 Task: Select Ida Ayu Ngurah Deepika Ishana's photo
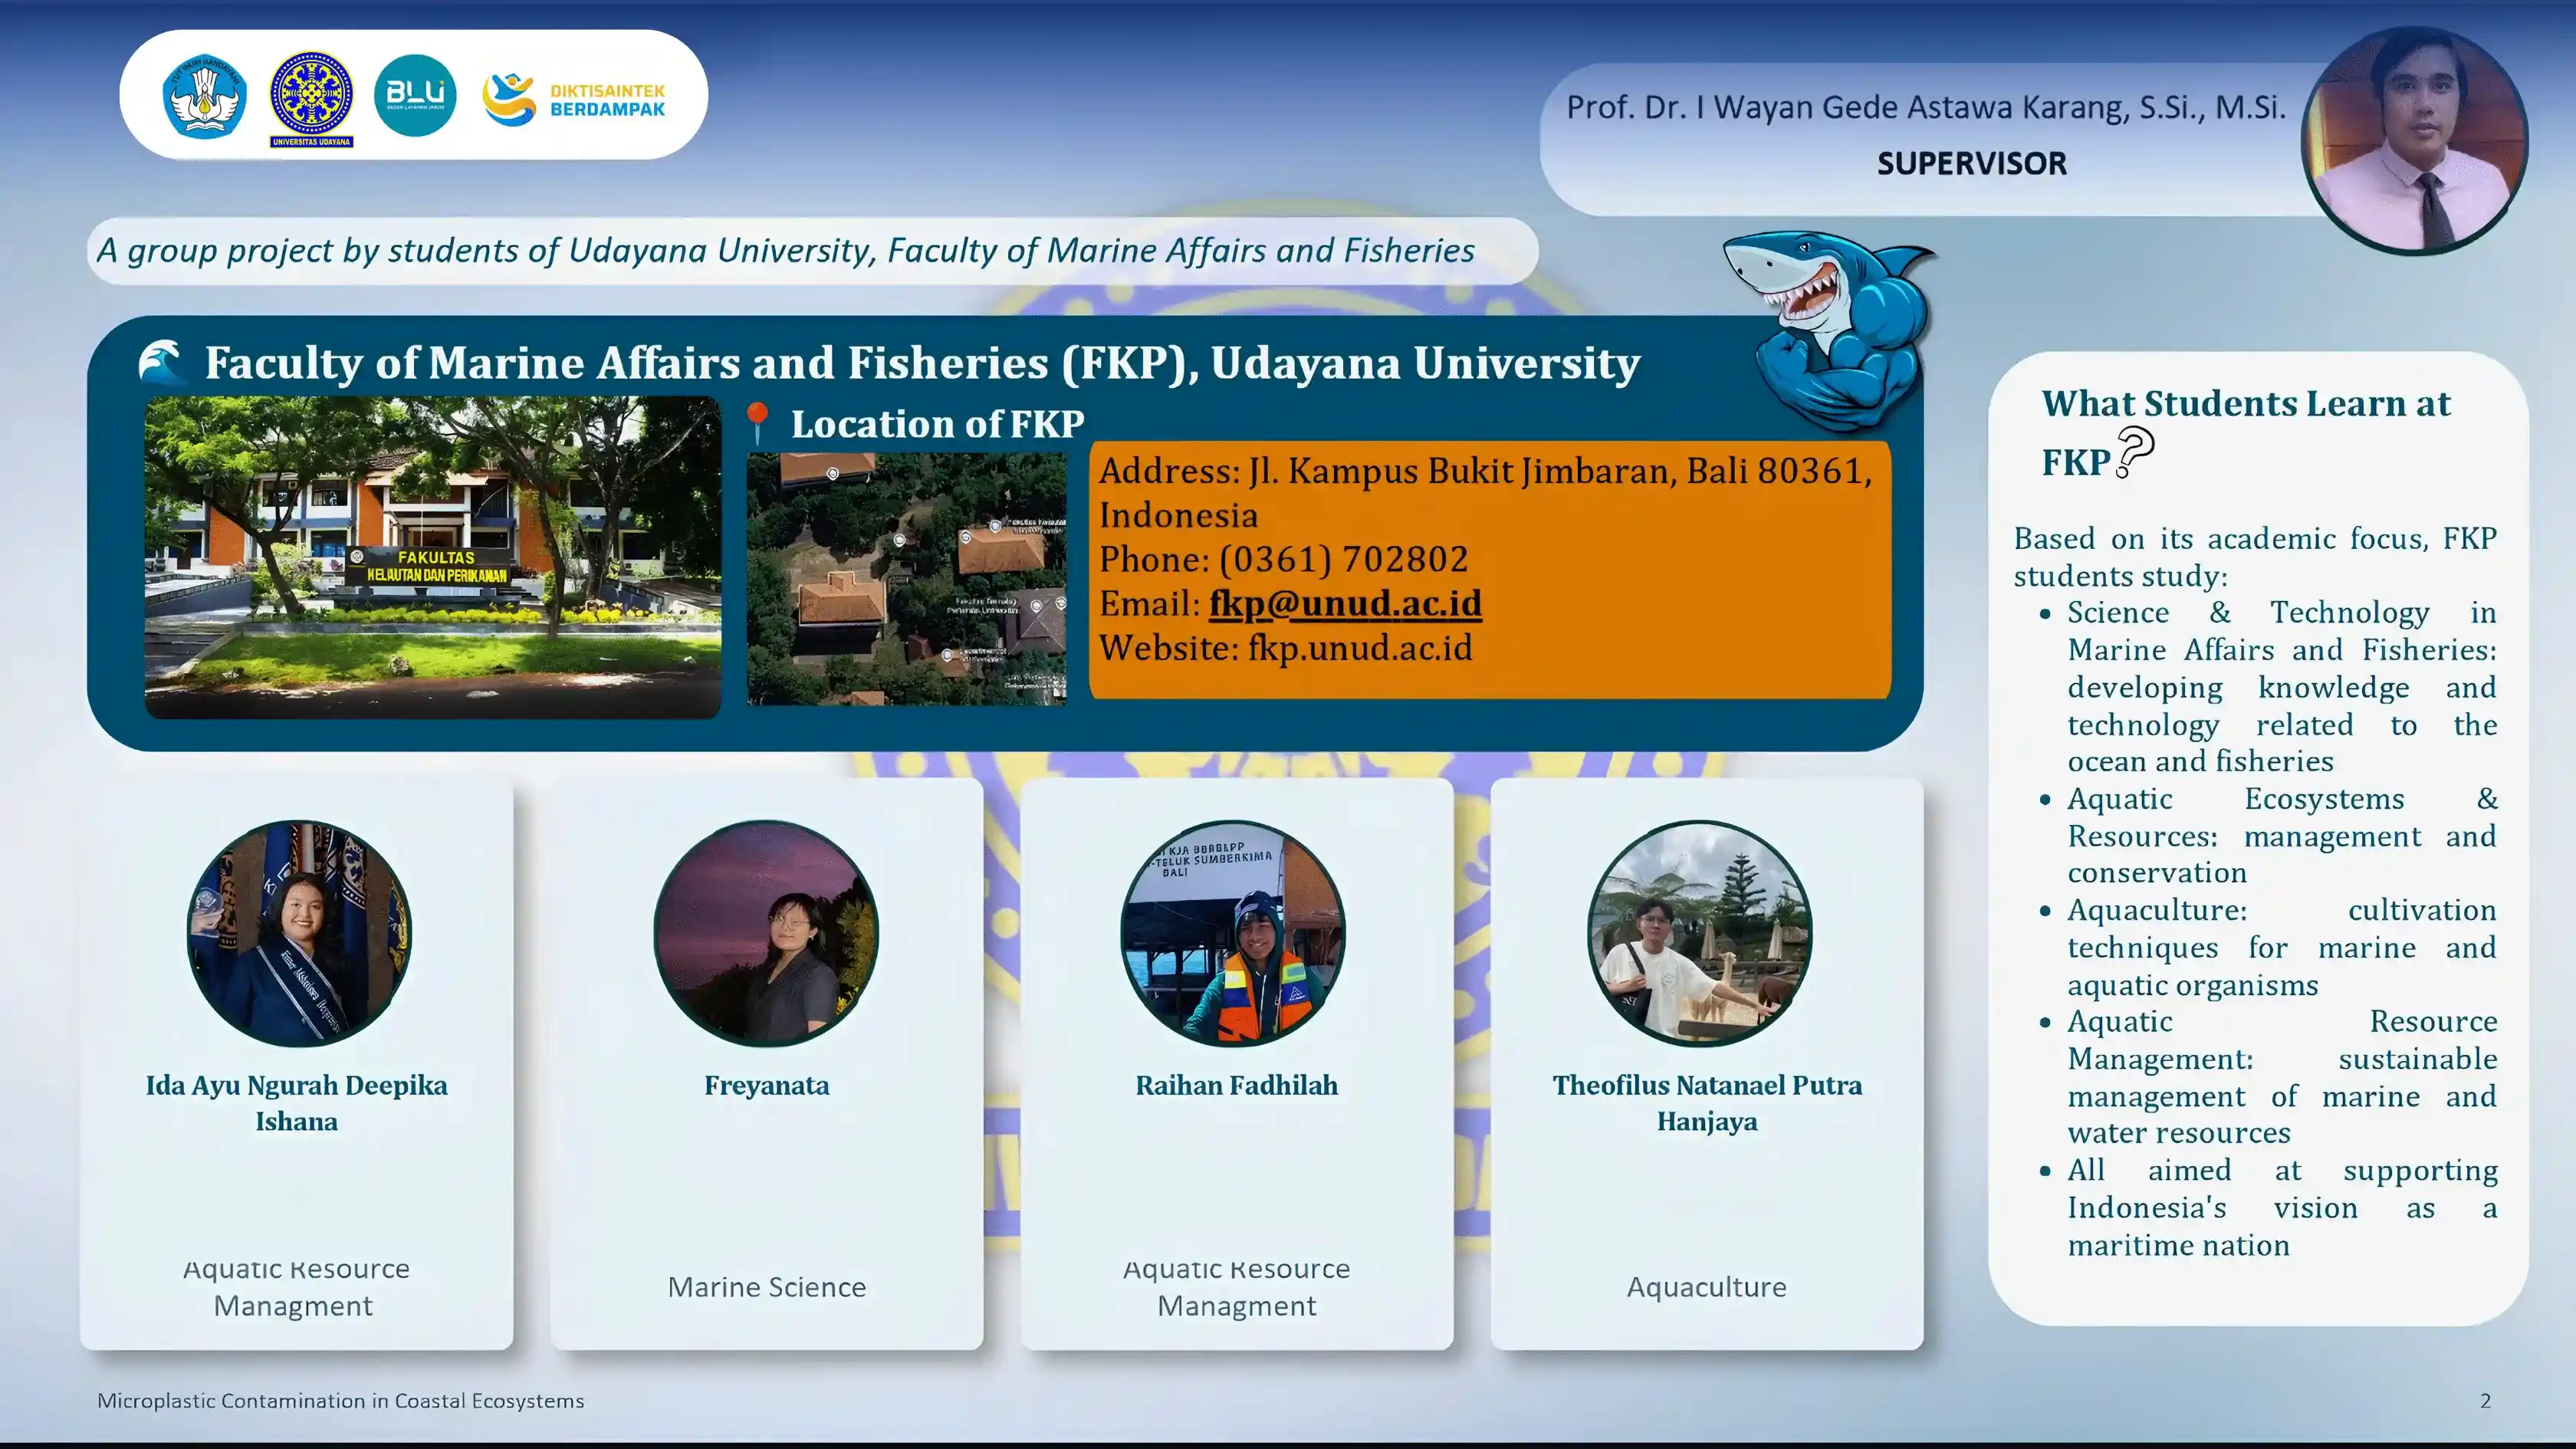[299, 933]
